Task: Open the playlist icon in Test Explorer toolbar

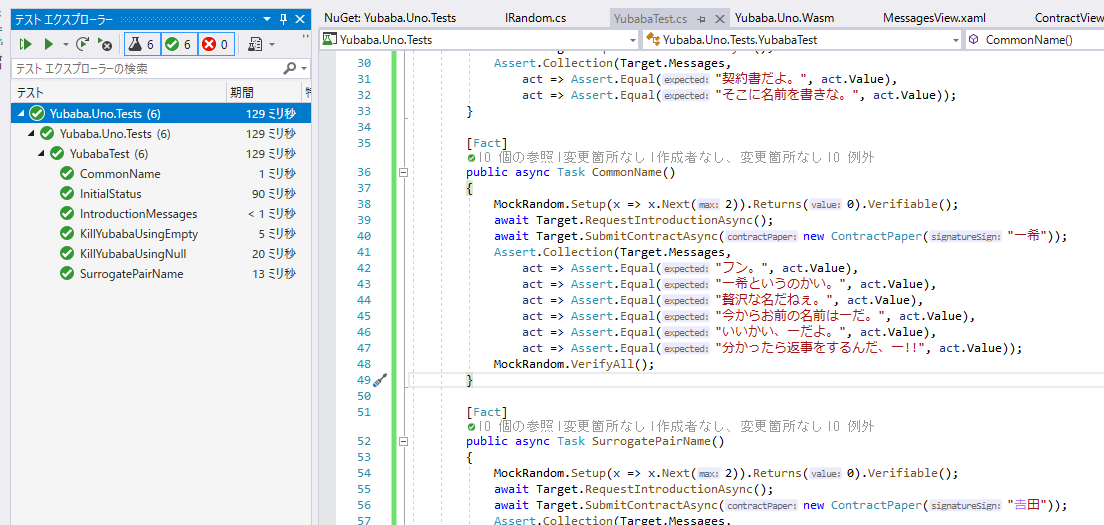Action: pyautogui.click(x=255, y=44)
